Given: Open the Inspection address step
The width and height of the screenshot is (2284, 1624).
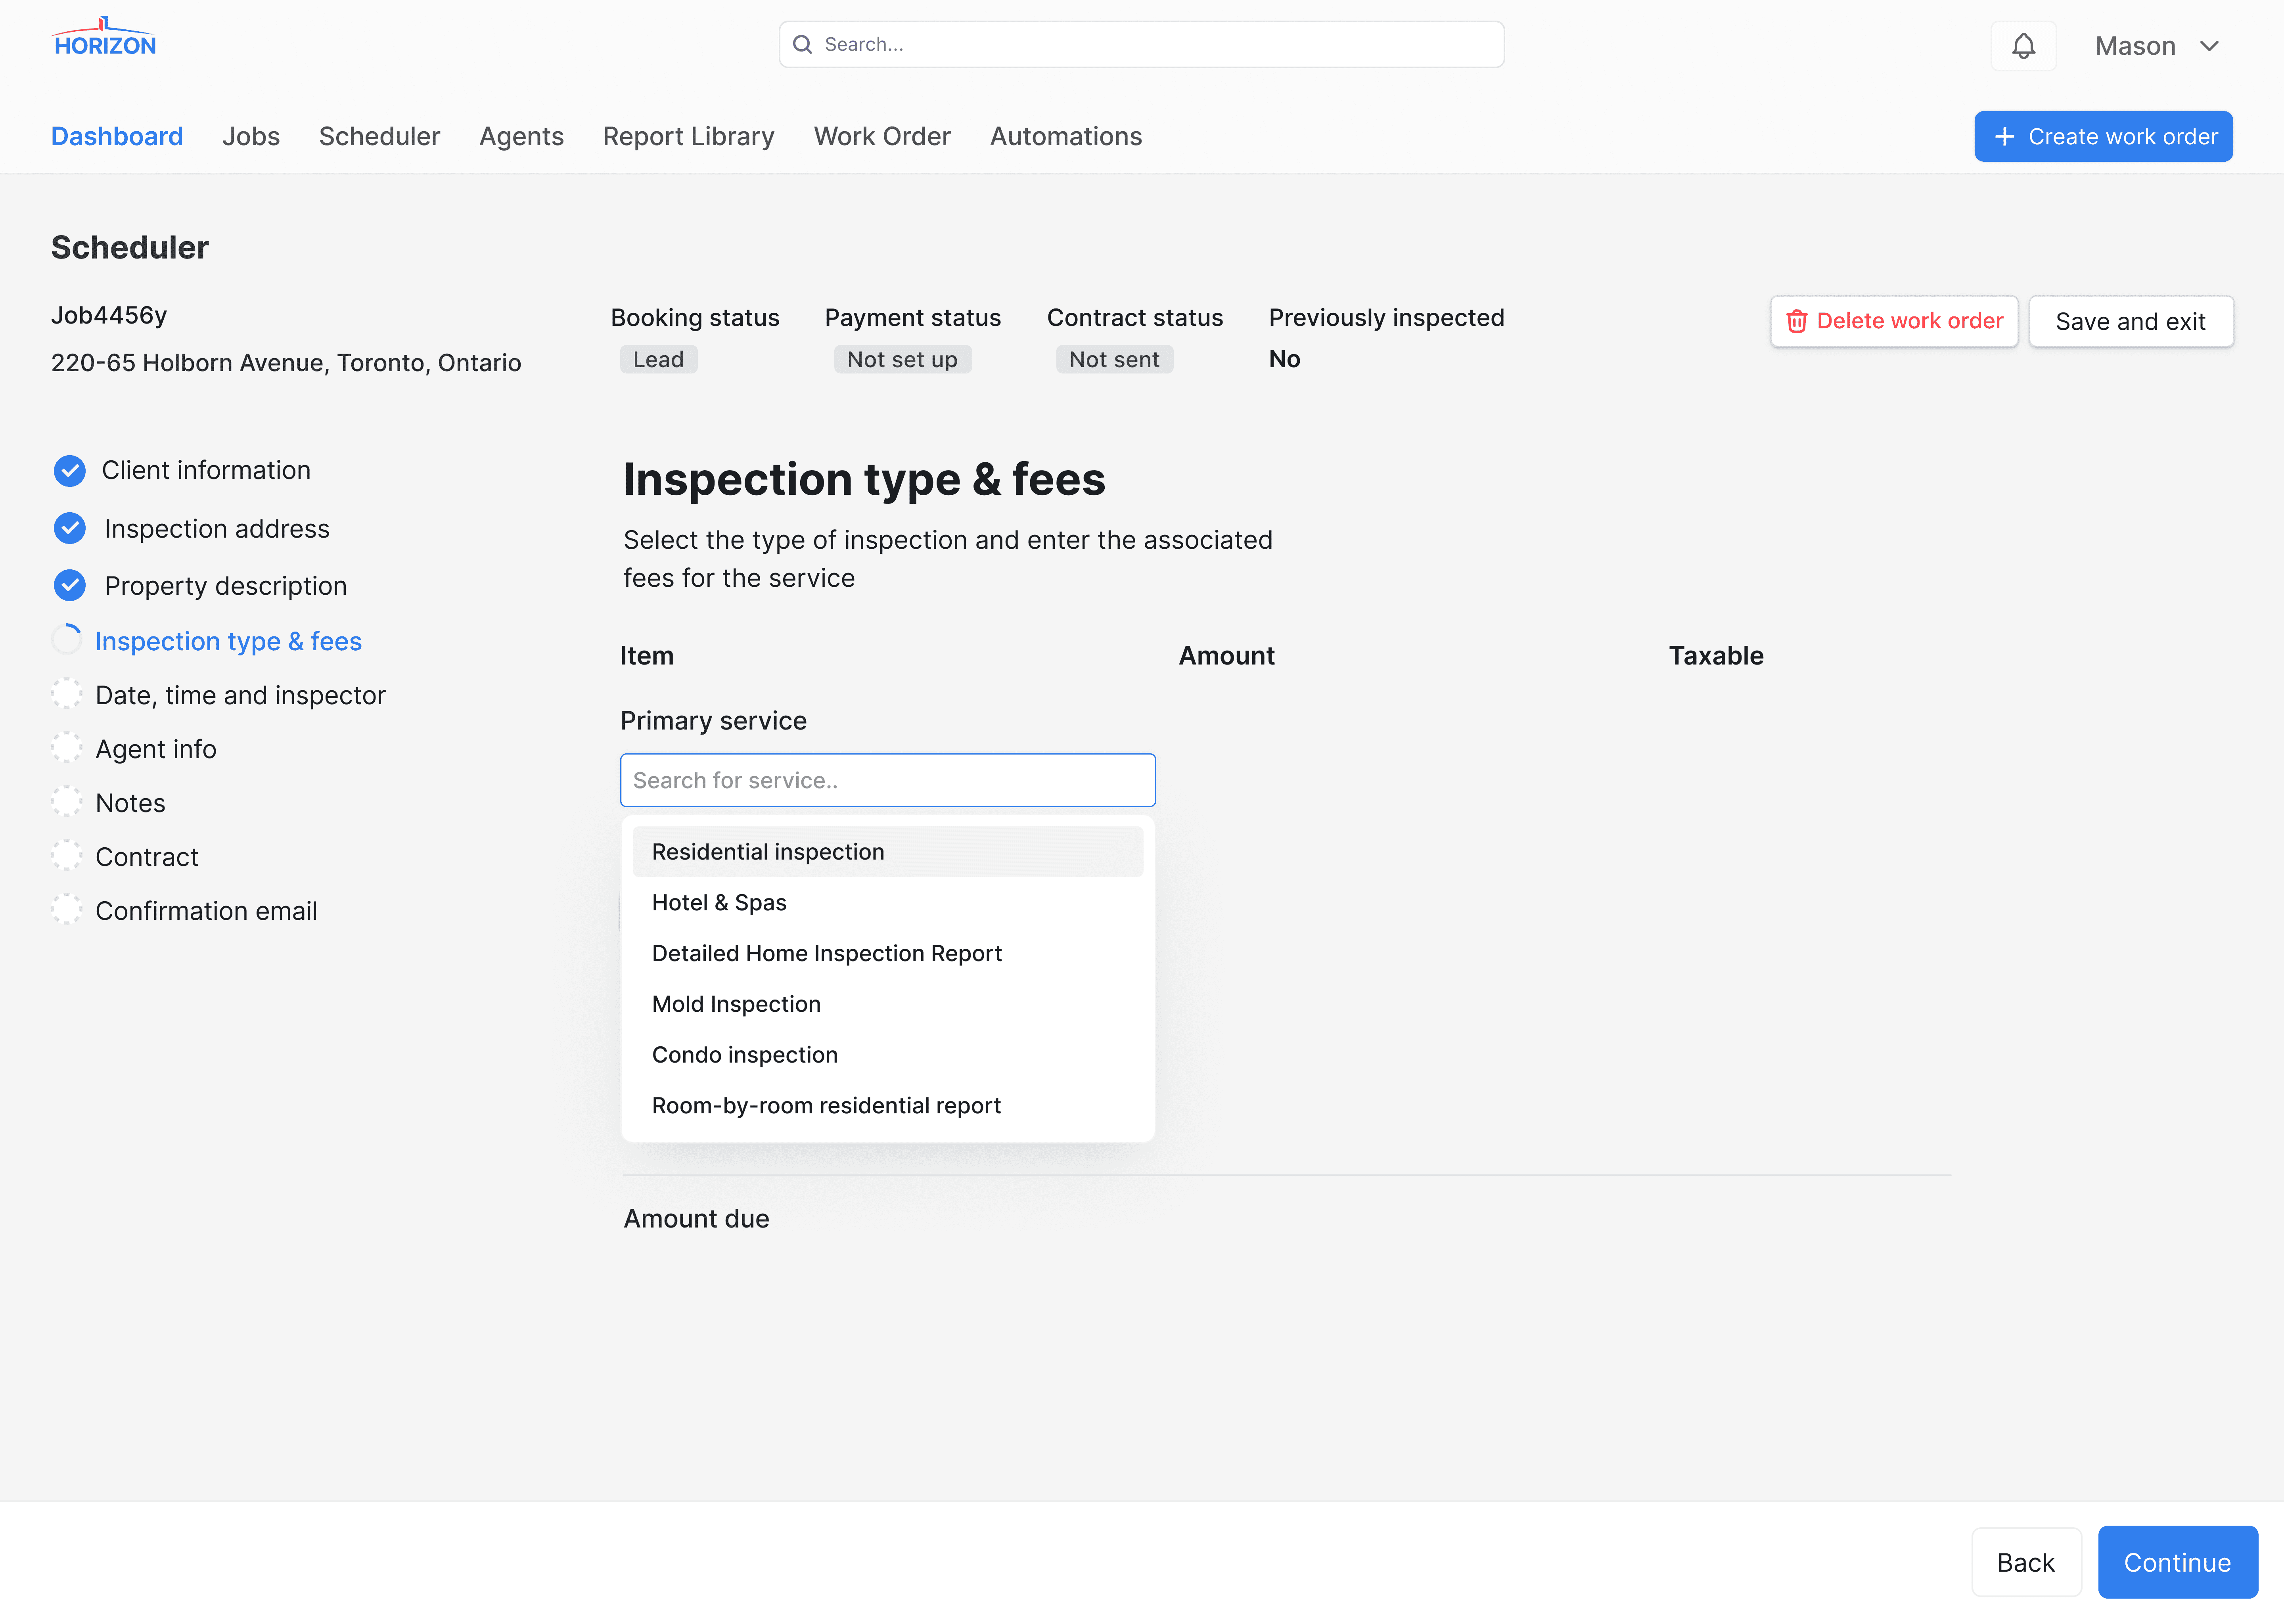Looking at the screenshot, I should pyautogui.click(x=217, y=529).
